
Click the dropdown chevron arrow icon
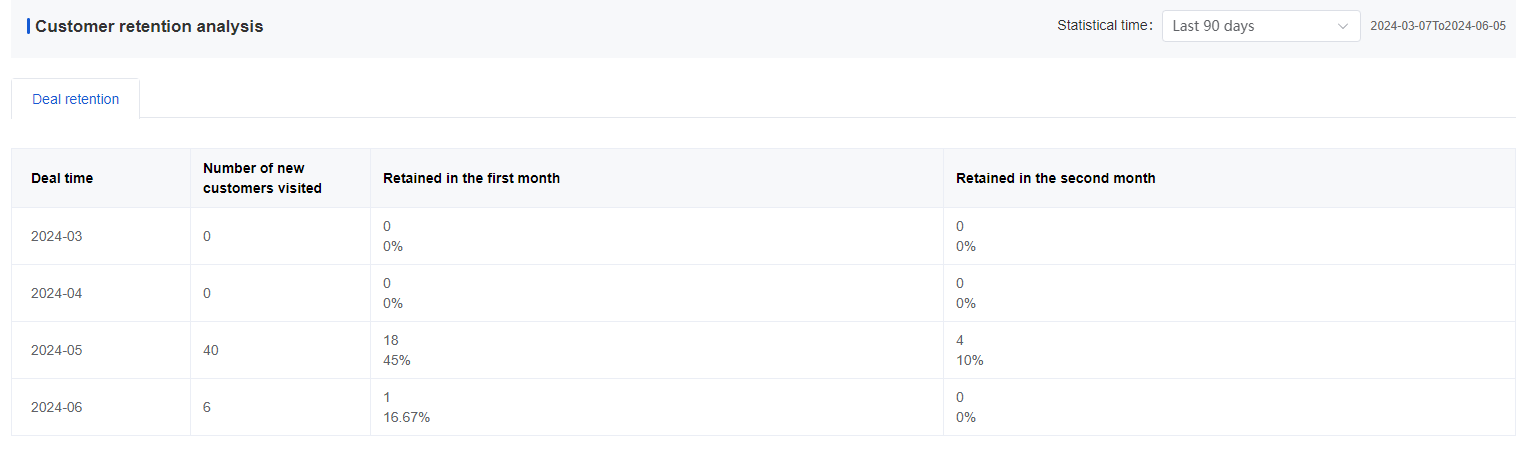tap(1342, 26)
